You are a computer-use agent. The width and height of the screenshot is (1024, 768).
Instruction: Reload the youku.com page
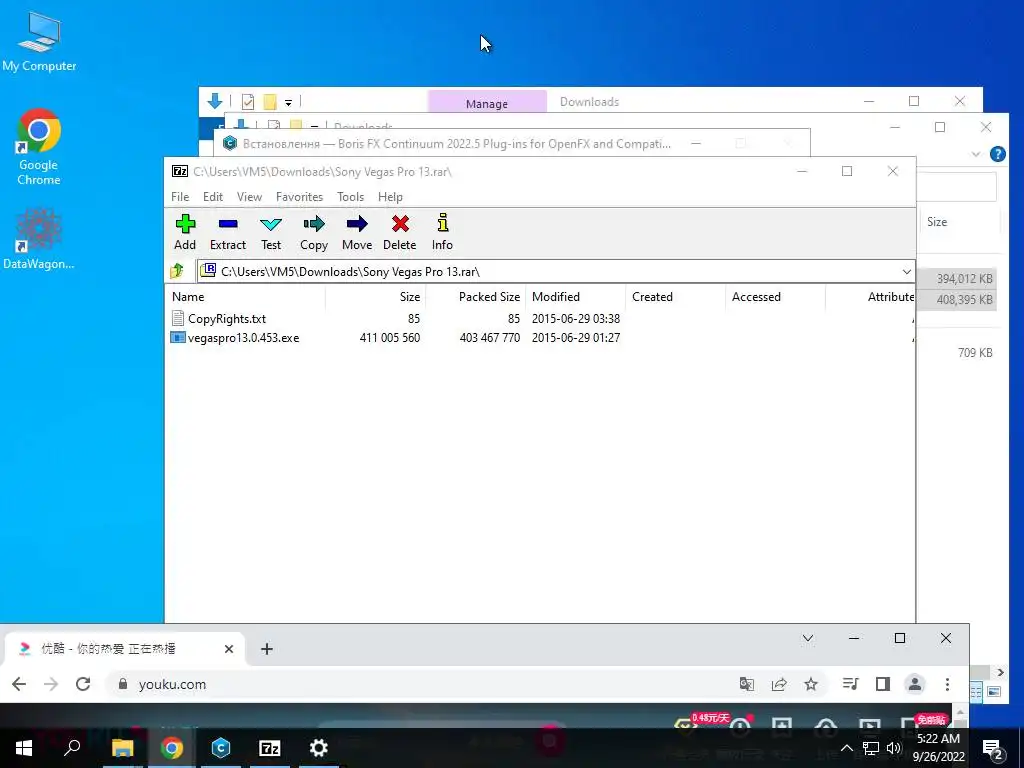[83, 684]
